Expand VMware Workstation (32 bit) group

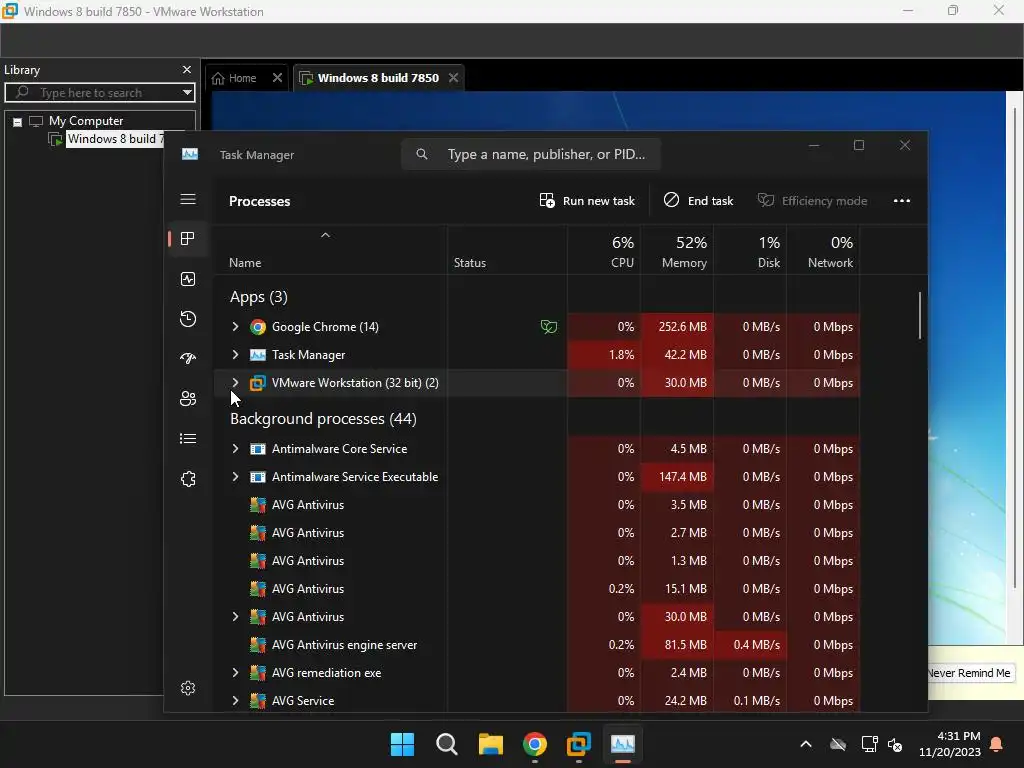pos(235,383)
